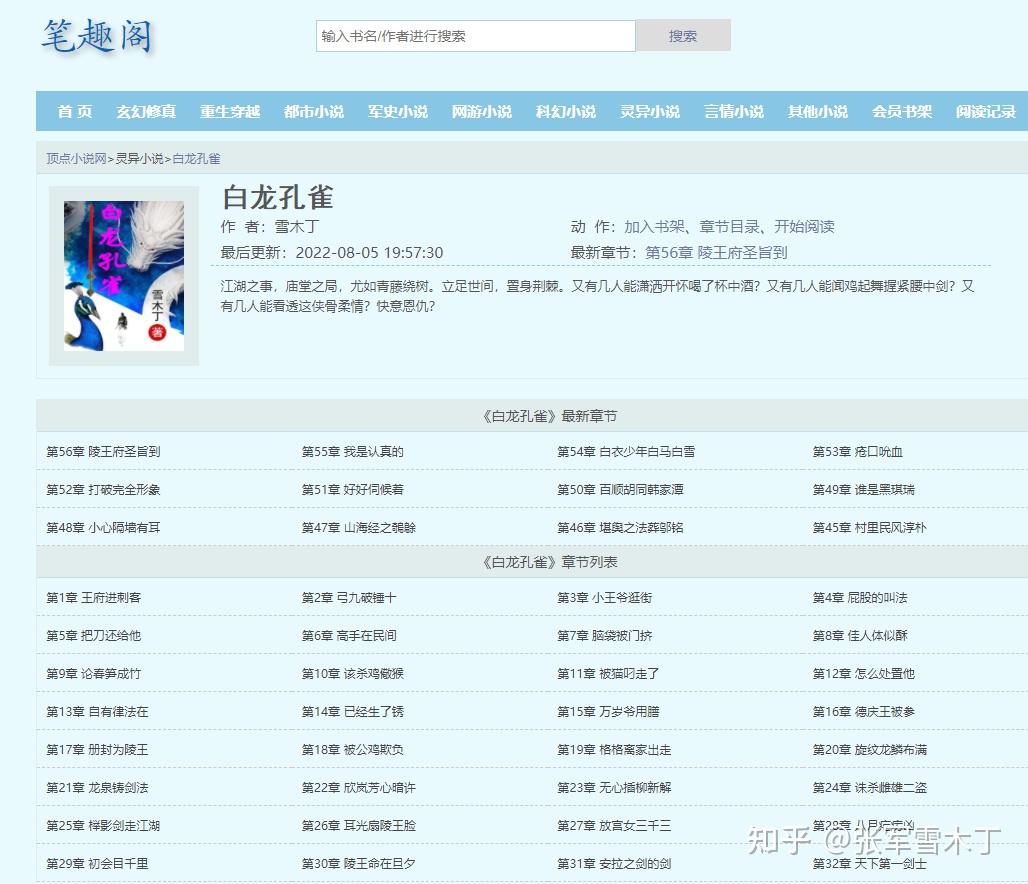
Task: Click 灵异小说 breadcrumb link
Action: tap(140, 159)
